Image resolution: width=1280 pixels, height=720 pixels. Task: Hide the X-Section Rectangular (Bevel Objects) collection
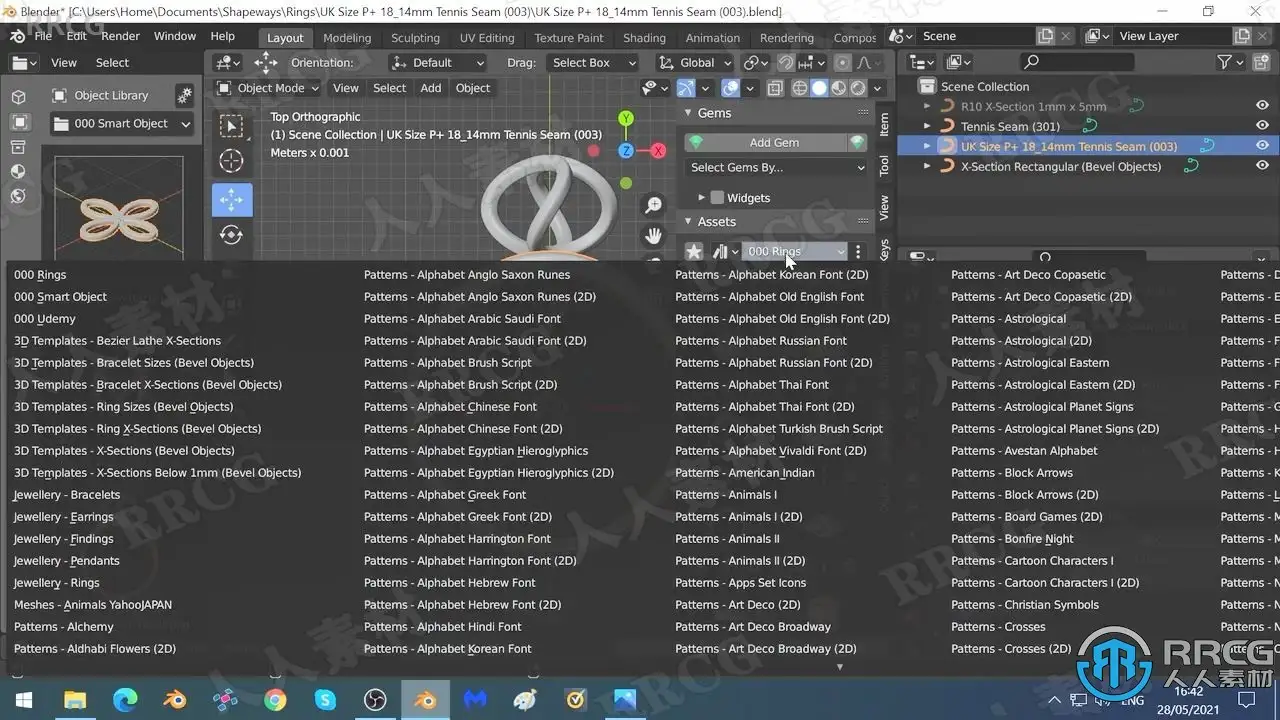click(x=1262, y=166)
